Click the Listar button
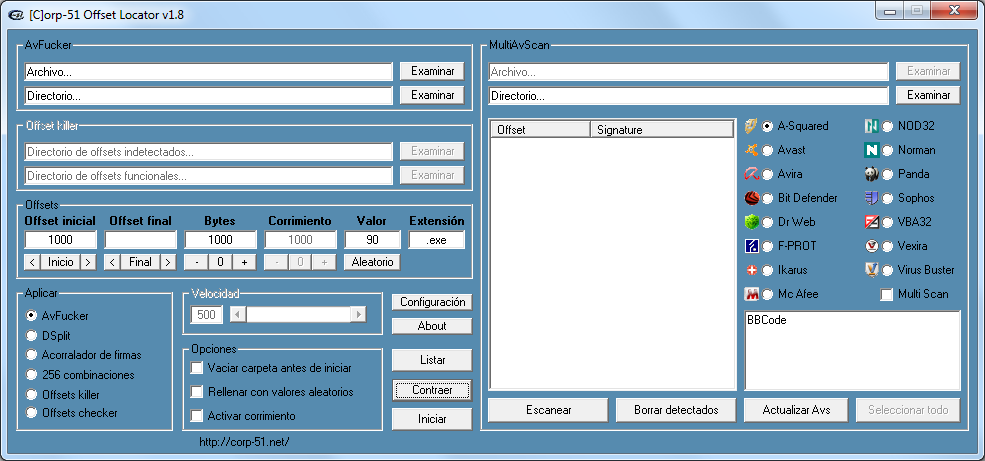 [432, 360]
